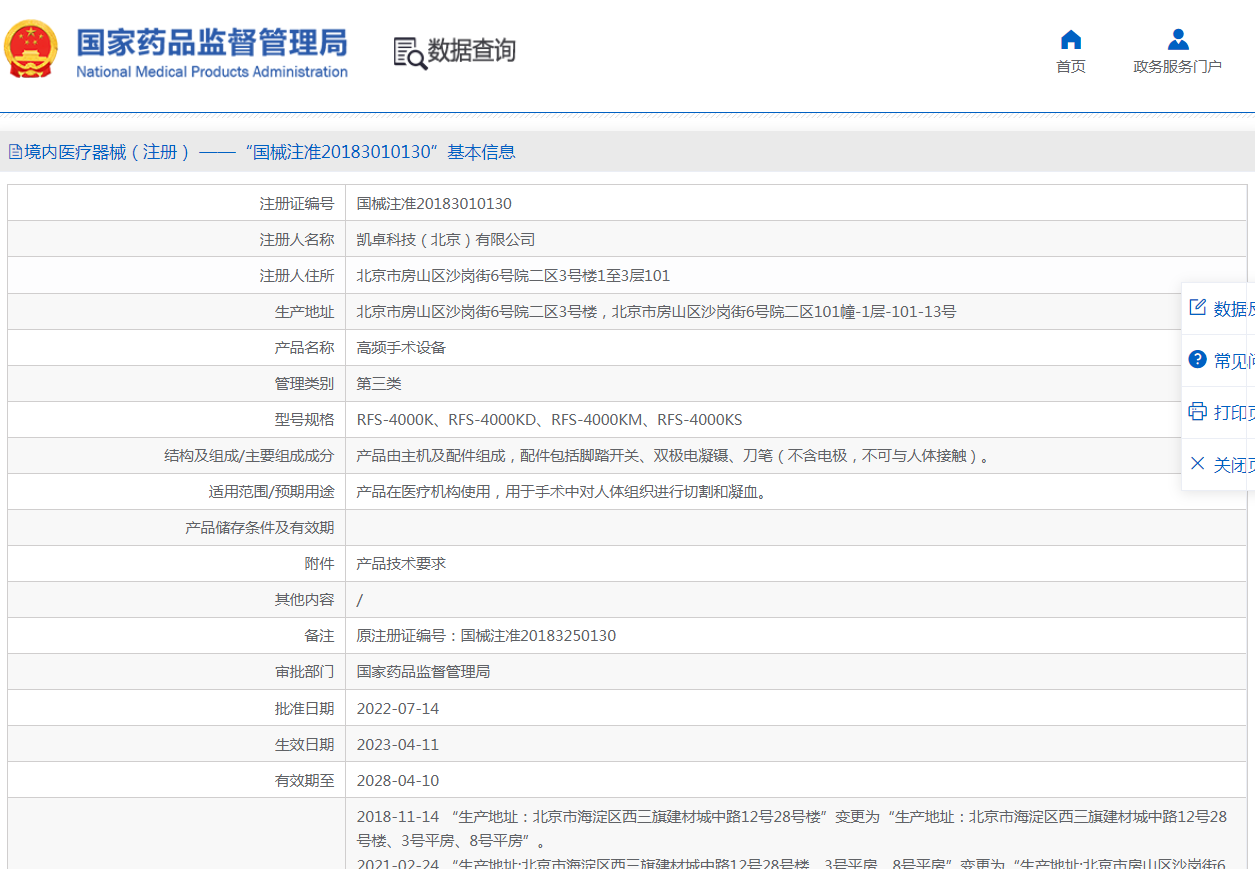Image resolution: width=1255 pixels, height=869 pixels.
Task: Click the 关闭 close option text
Action: (x=1234, y=465)
